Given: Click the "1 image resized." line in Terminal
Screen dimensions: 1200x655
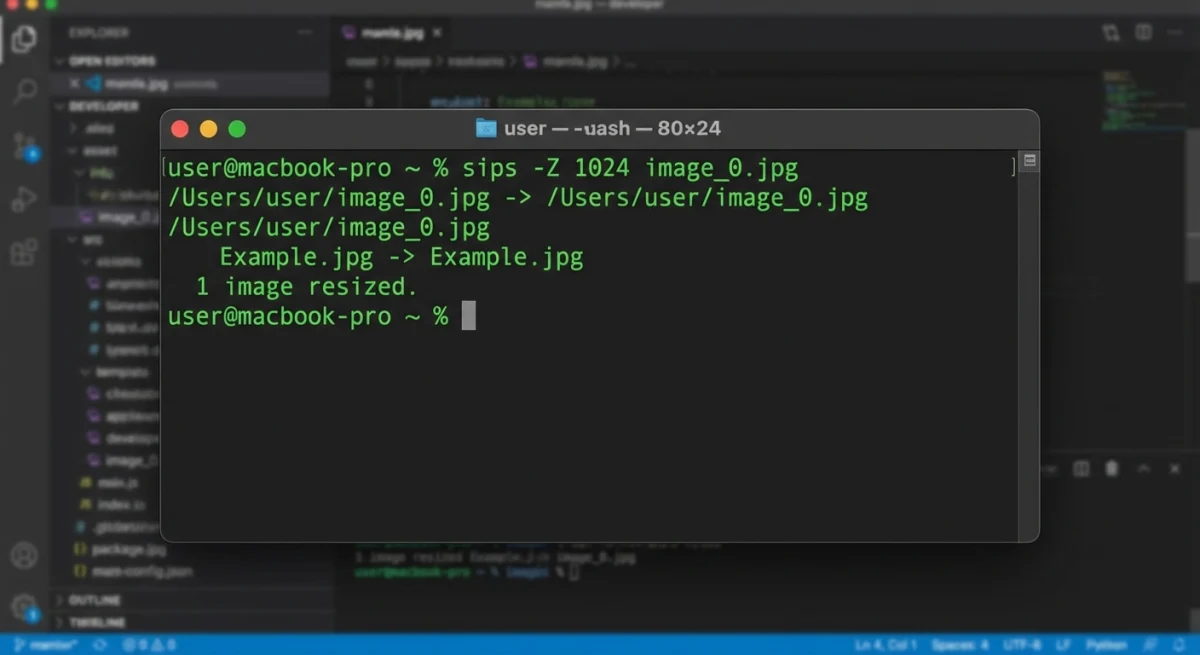Looking at the screenshot, I should click(x=305, y=287).
